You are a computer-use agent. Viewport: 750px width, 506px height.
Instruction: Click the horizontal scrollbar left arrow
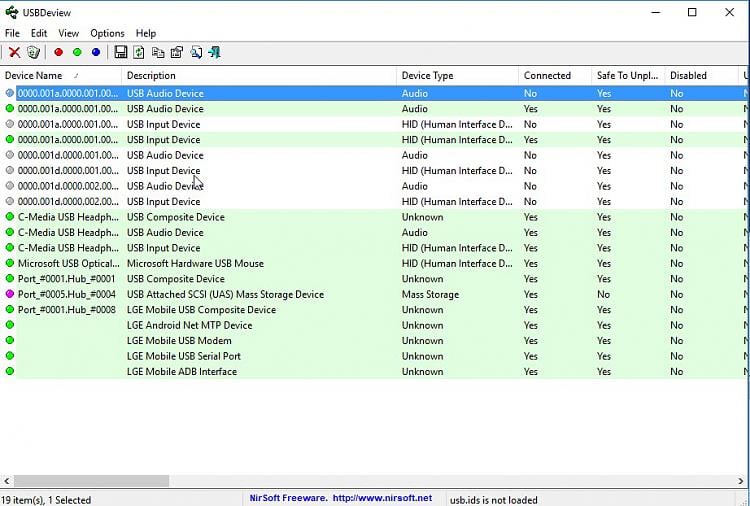(x=7, y=481)
